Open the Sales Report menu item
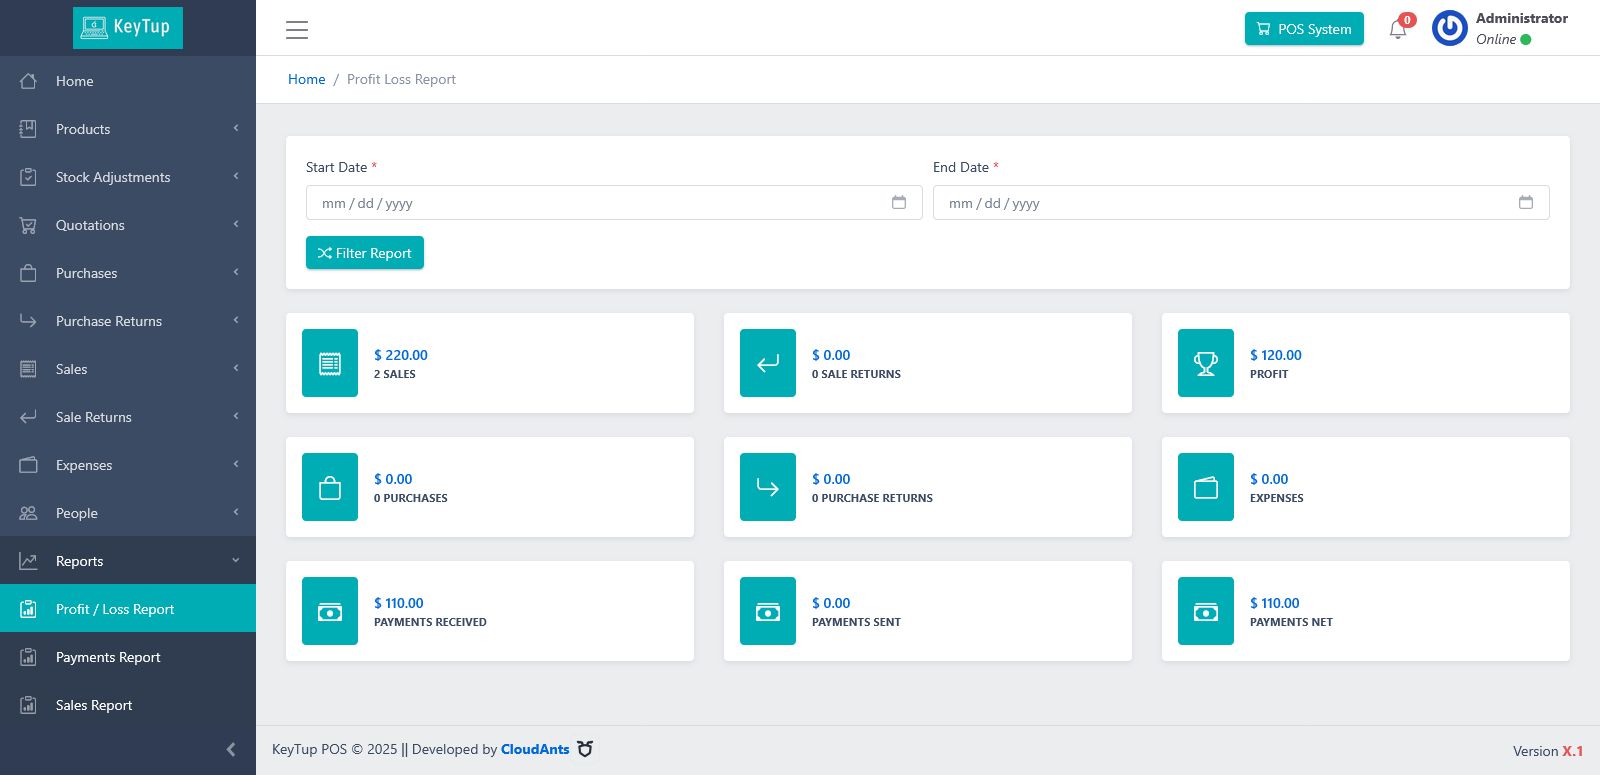Screen dimensions: 1600x775 click(128, 705)
